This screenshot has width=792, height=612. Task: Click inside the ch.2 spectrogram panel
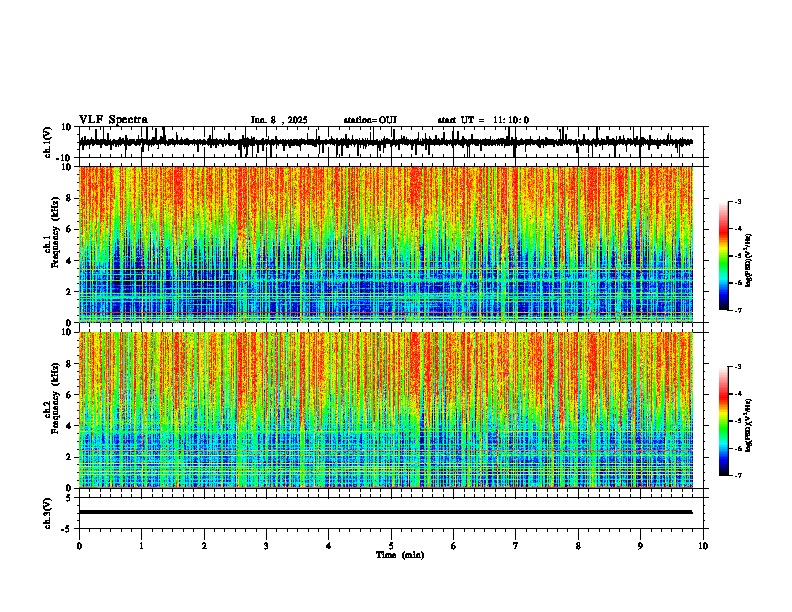[386, 410]
